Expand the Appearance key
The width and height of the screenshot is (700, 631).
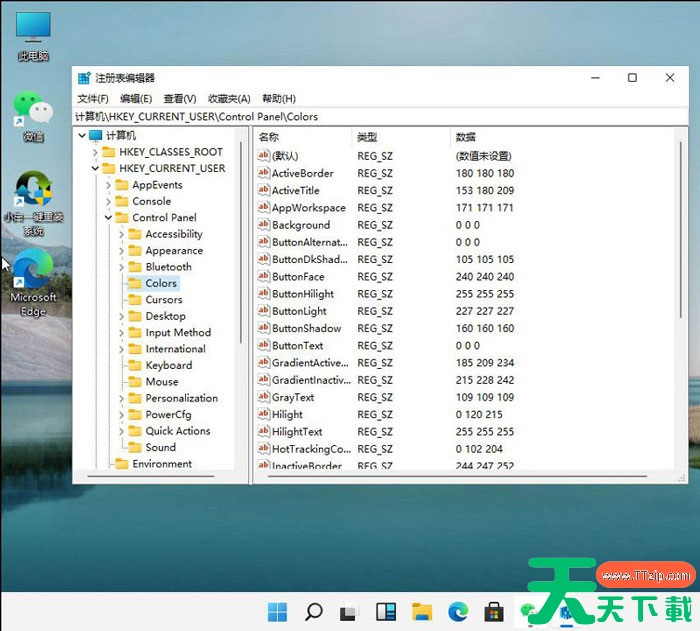(x=121, y=251)
